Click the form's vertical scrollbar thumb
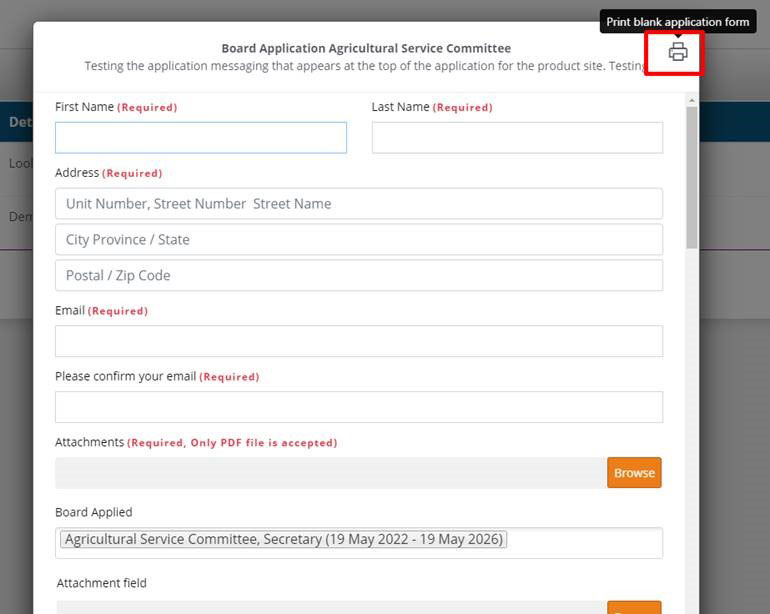Screen dimensions: 770x614 click(692, 177)
